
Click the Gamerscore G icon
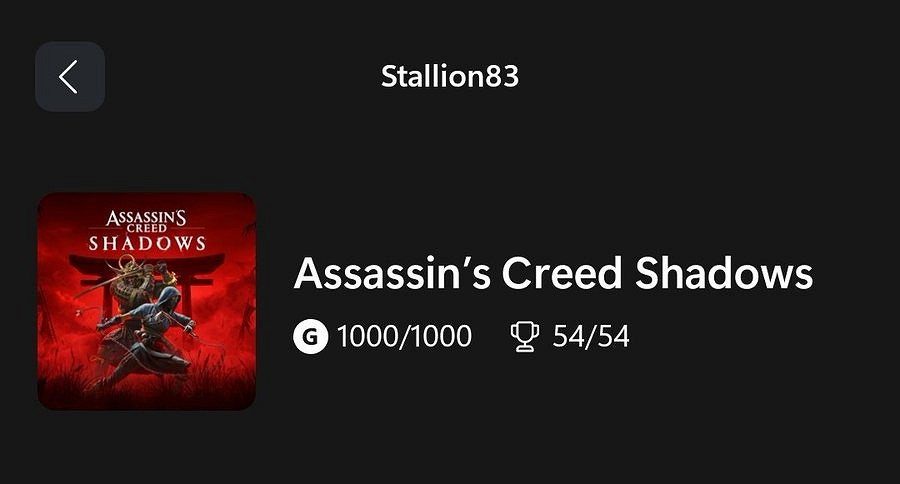pyautogui.click(x=310, y=337)
